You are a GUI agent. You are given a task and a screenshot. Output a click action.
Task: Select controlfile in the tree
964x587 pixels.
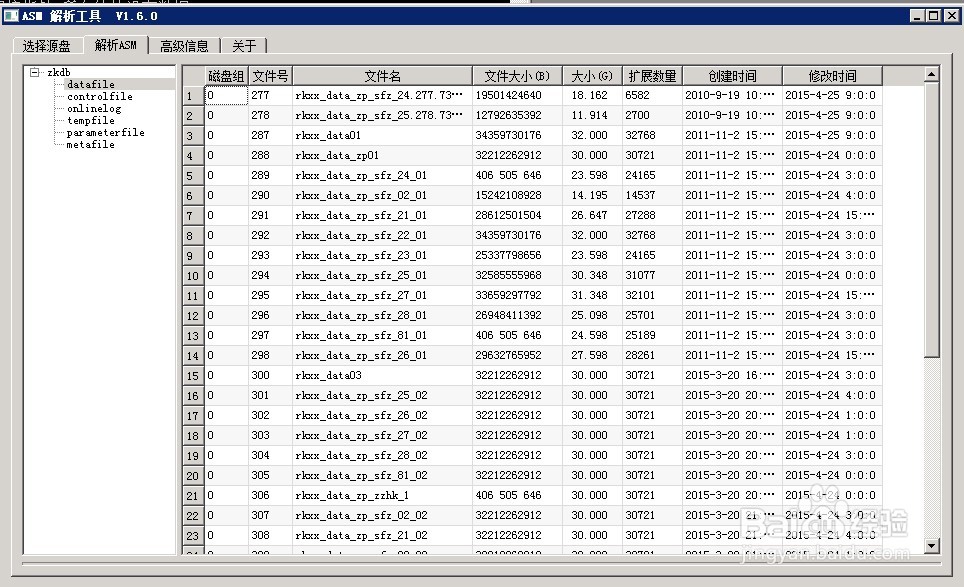tap(100, 97)
